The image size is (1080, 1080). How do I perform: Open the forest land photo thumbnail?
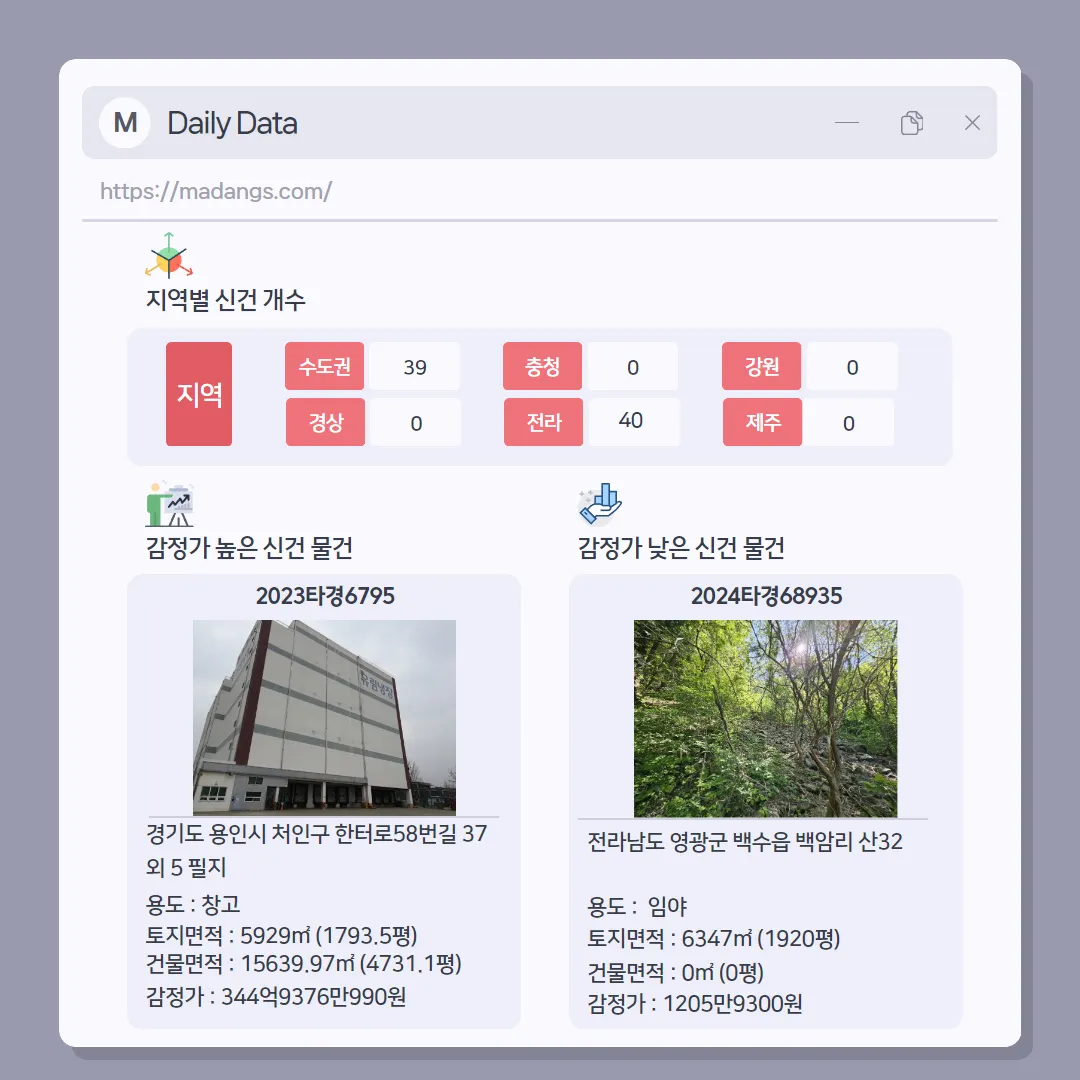765,718
